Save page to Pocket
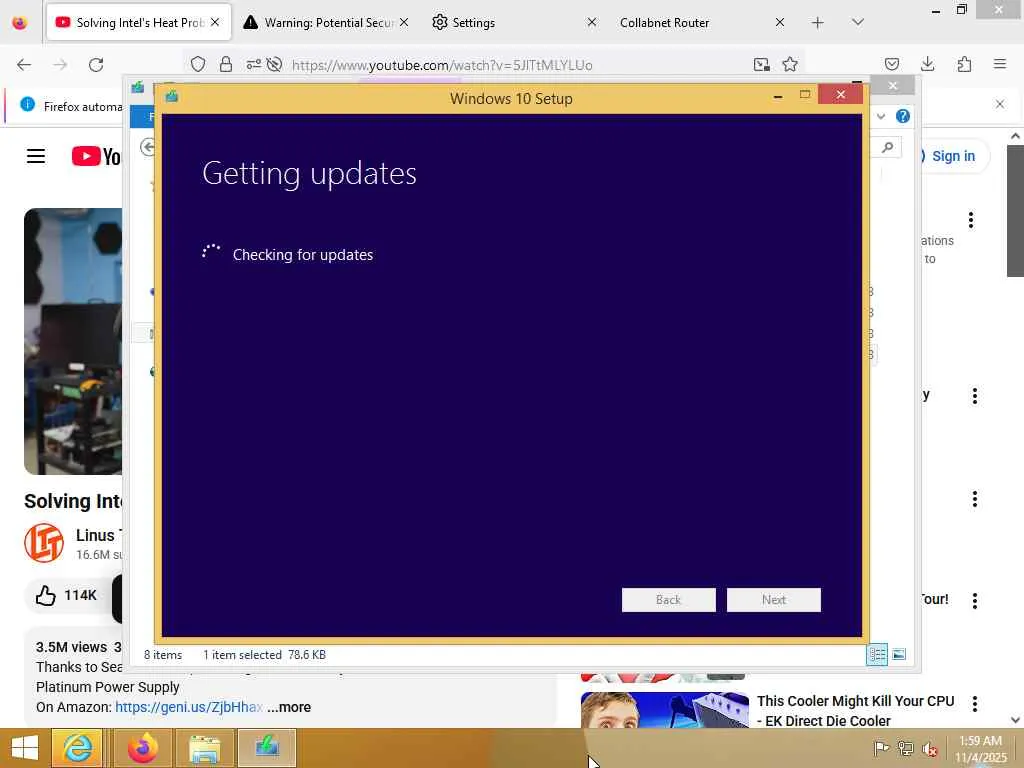The width and height of the screenshot is (1024, 768). (892, 65)
